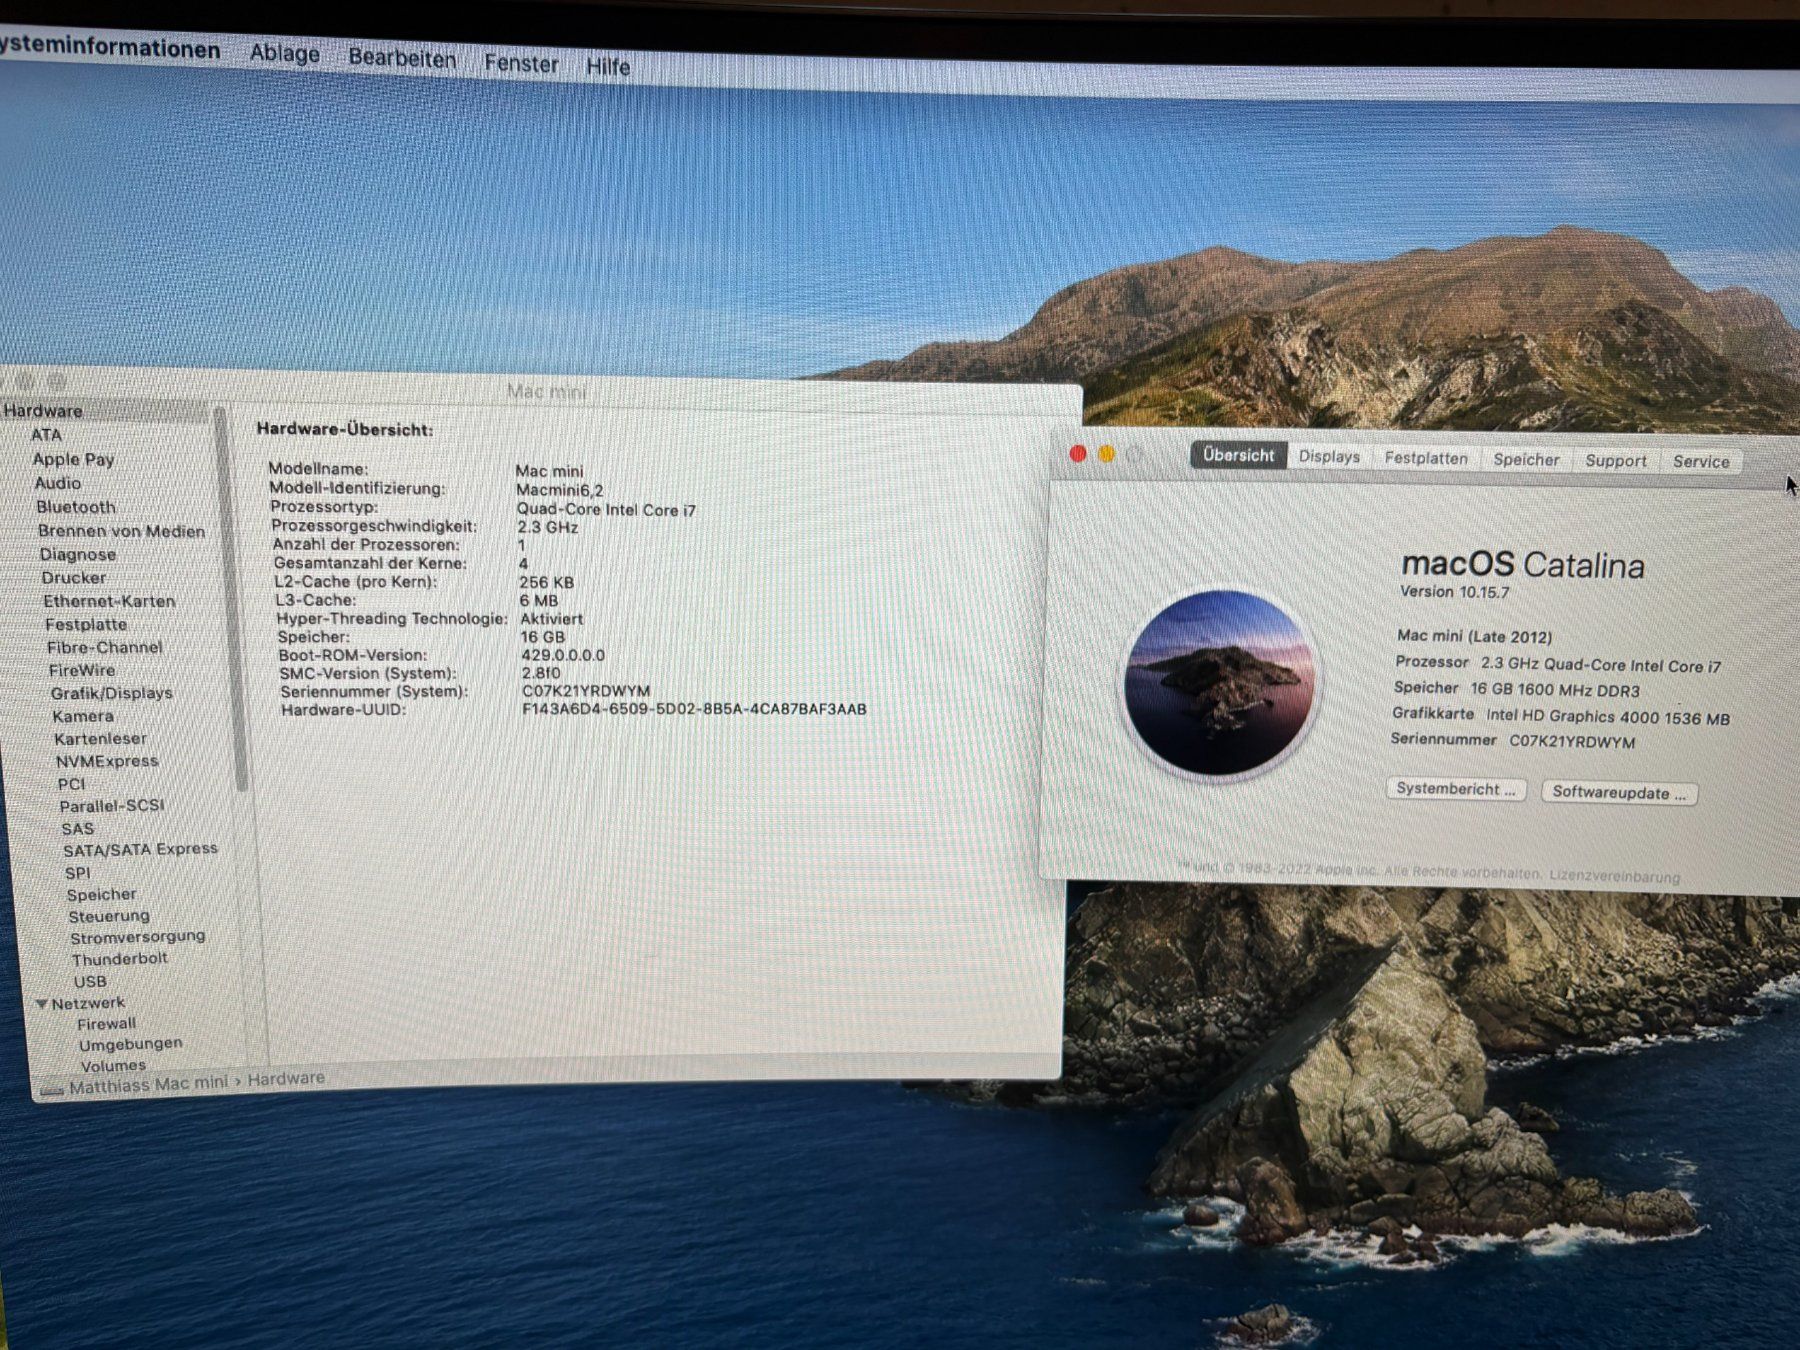Switch to the Speicher tab
Image resolution: width=1800 pixels, height=1350 pixels.
tap(1526, 459)
